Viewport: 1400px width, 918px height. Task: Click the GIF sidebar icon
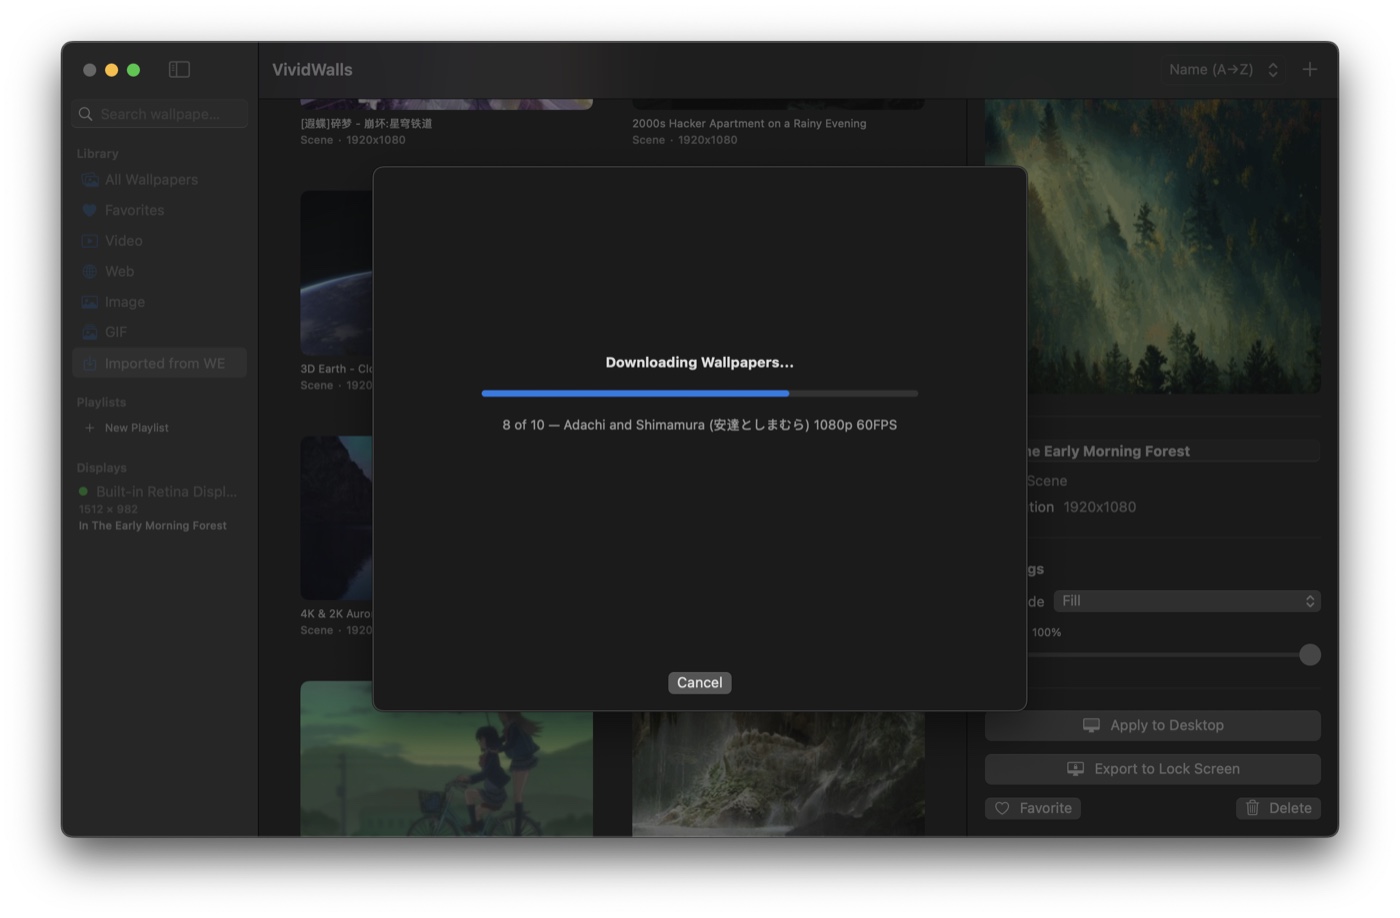pyautogui.click(x=90, y=332)
